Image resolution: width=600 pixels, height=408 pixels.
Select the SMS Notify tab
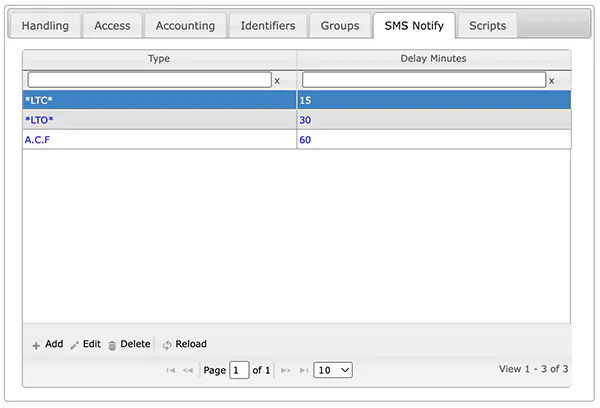pyautogui.click(x=414, y=26)
